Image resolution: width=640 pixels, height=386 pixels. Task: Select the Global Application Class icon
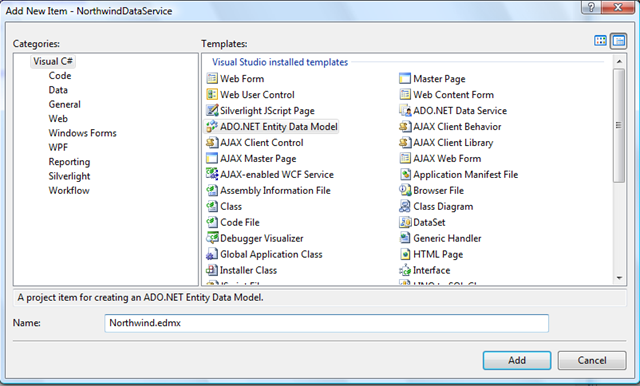212,254
